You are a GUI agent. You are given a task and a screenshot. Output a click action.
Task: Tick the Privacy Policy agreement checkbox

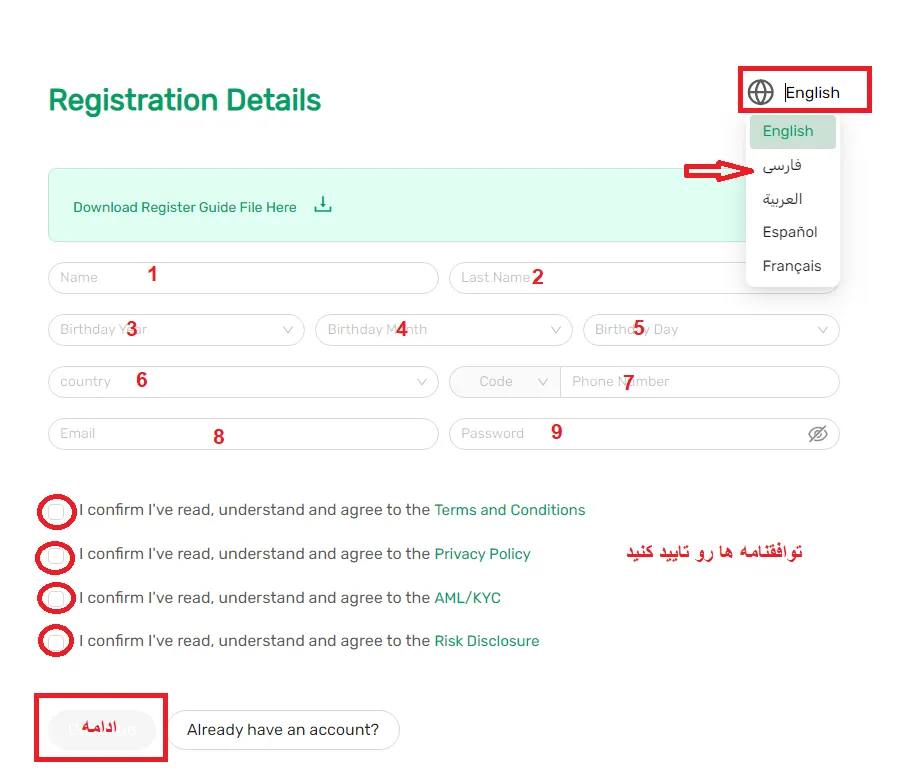tap(57, 555)
